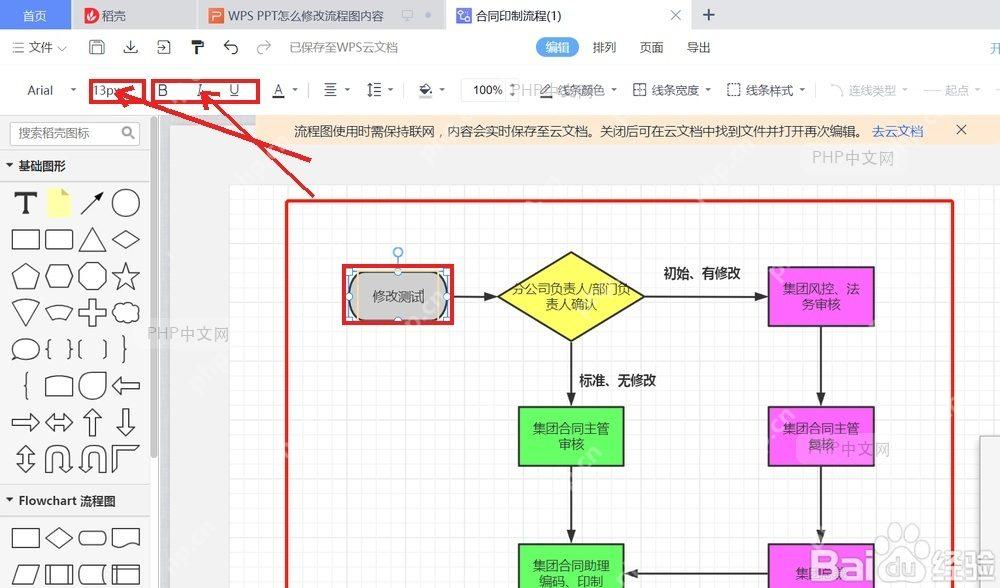Viewport: 1000px width, 588px height.
Task: Toggle underline formatting (U)
Action: pos(234,91)
